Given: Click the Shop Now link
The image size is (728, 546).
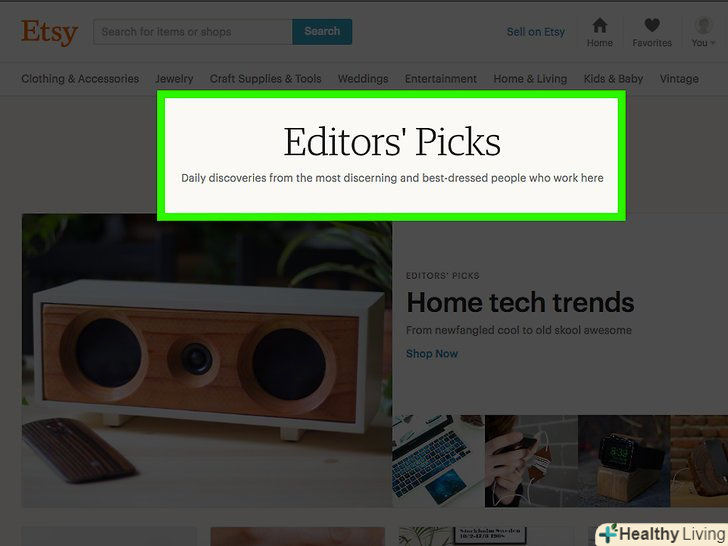Looking at the screenshot, I should click(432, 354).
